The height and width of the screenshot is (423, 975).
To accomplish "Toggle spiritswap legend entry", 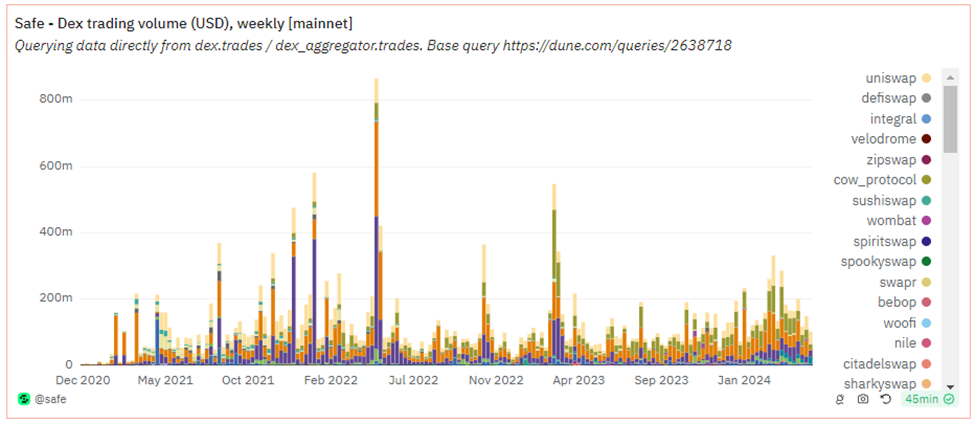I will 892,241.
